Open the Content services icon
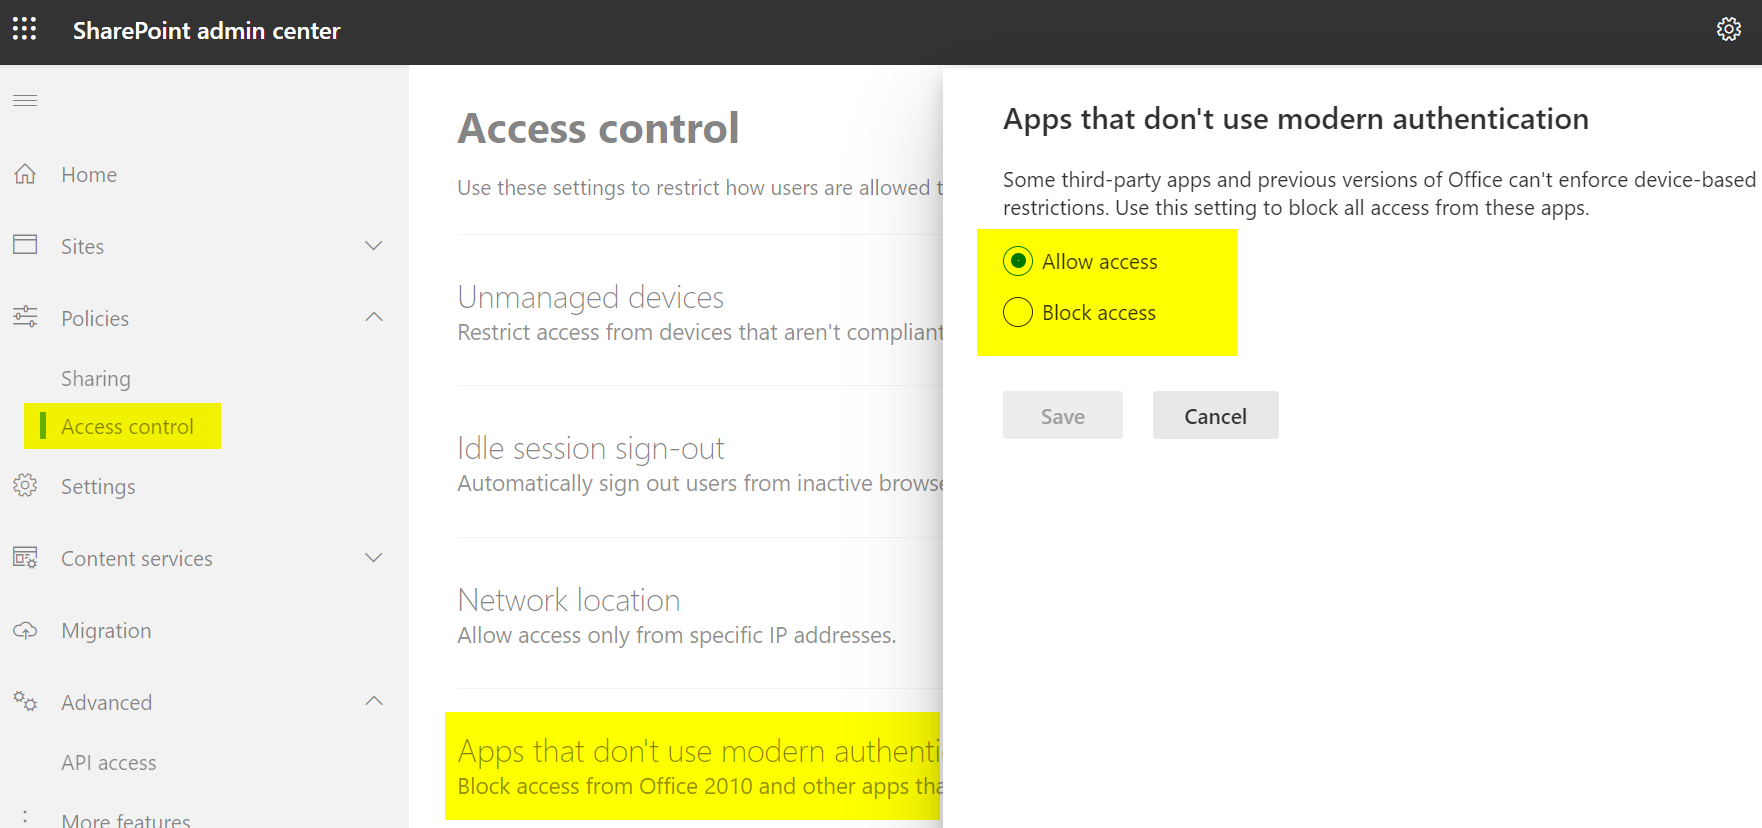1762x828 pixels. pos(25,558)
